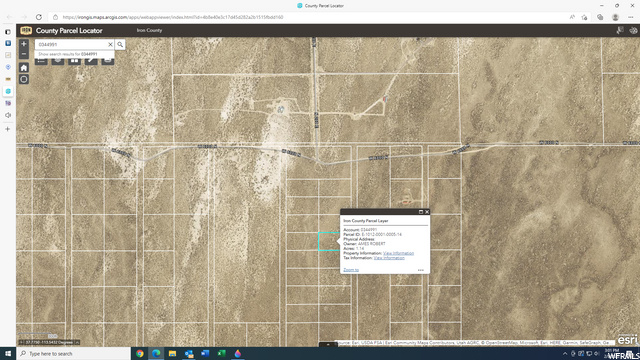Open the layers widget icon

tap(58, 61)
